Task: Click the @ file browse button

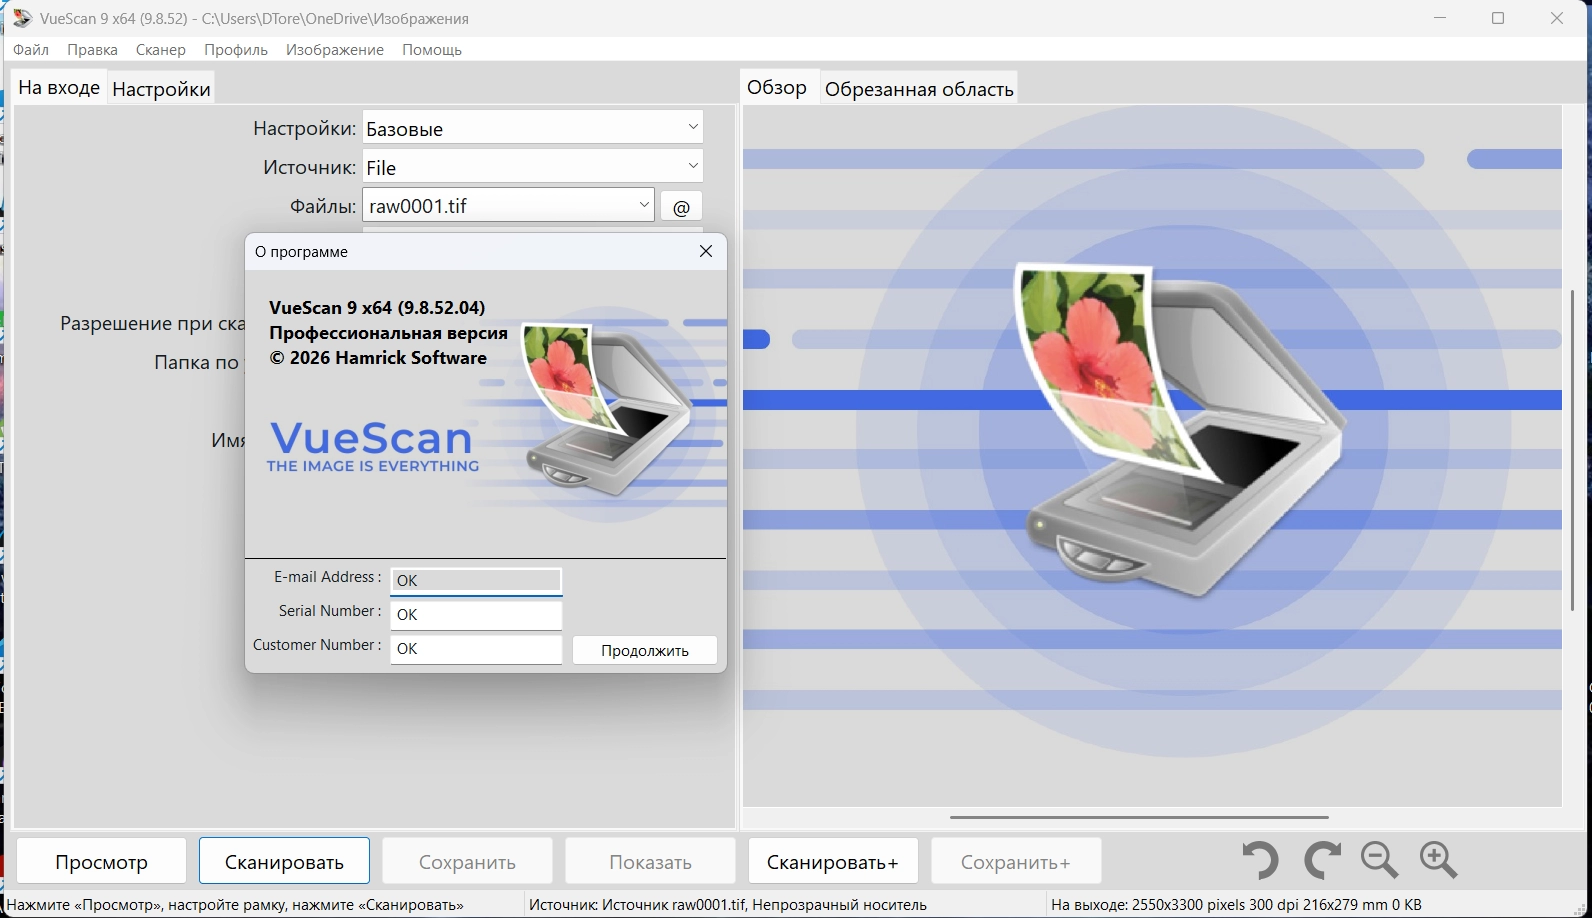Action: click(x=681, y=206)
